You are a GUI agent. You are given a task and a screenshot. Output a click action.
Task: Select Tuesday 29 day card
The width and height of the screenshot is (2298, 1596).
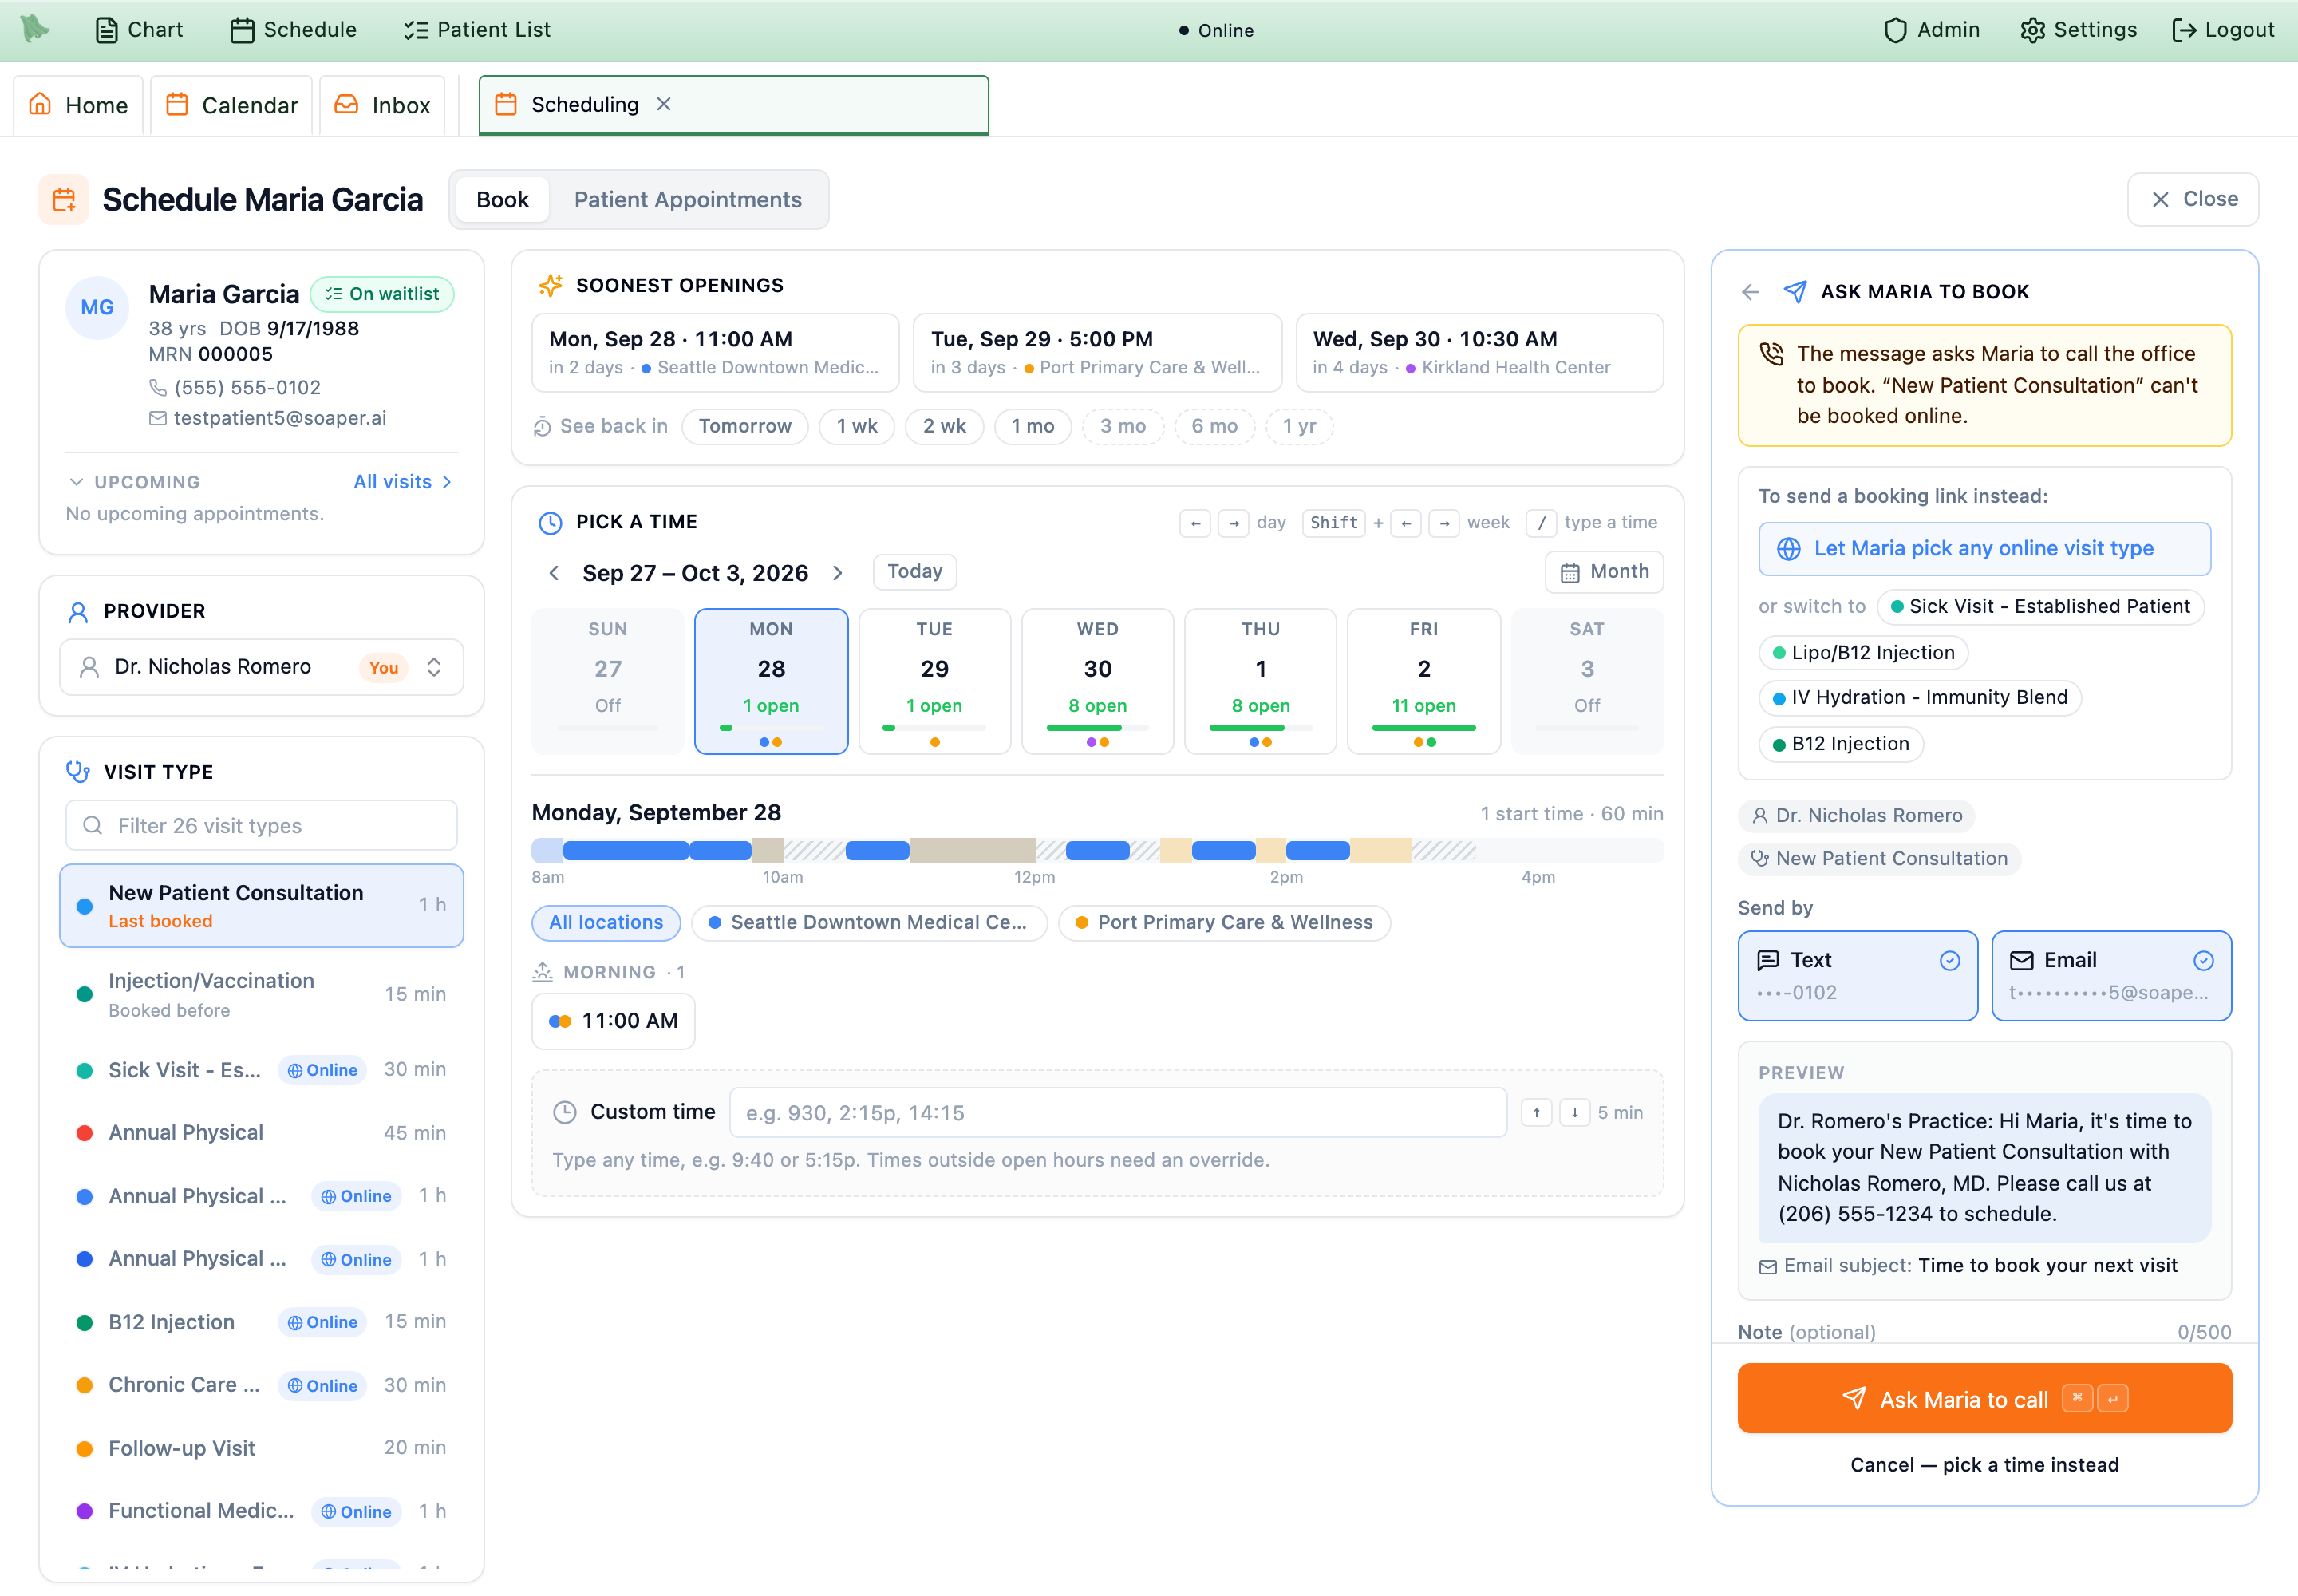coord(935,681)
